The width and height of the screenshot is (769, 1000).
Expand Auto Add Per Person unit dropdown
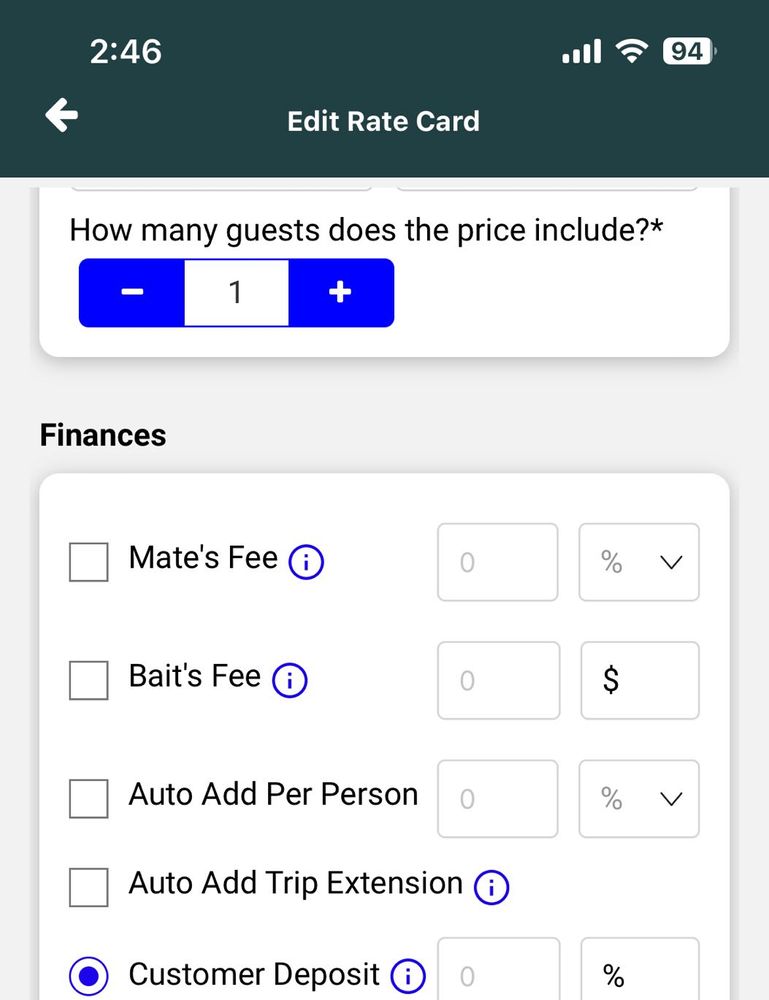click(639, 799)
